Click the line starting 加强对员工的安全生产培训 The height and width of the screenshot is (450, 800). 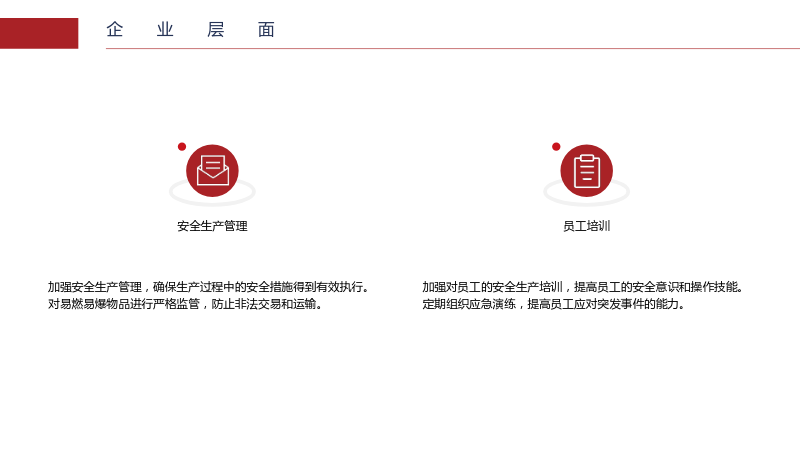[583, 287]
